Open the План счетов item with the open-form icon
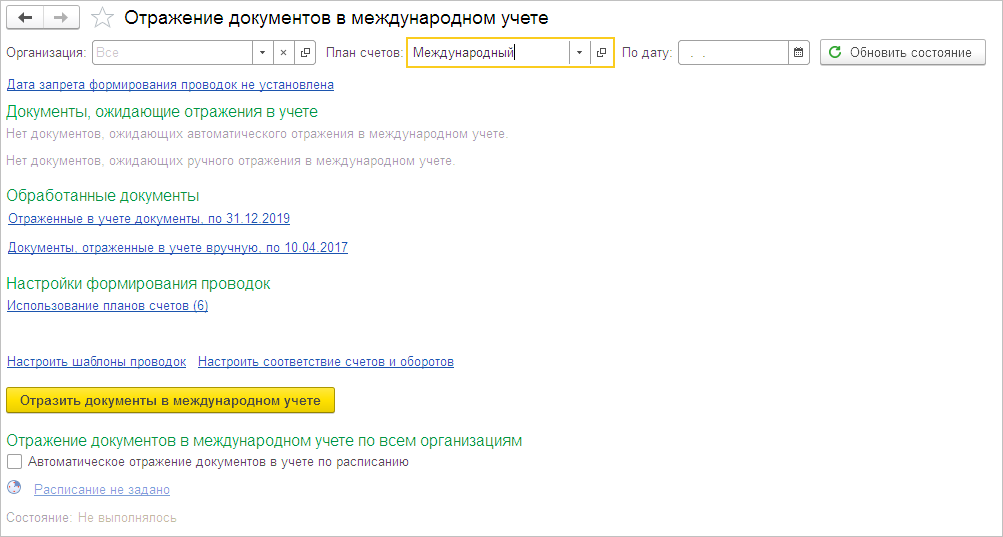The width and height of the screenshot is (1003, 537). point(601,53)
